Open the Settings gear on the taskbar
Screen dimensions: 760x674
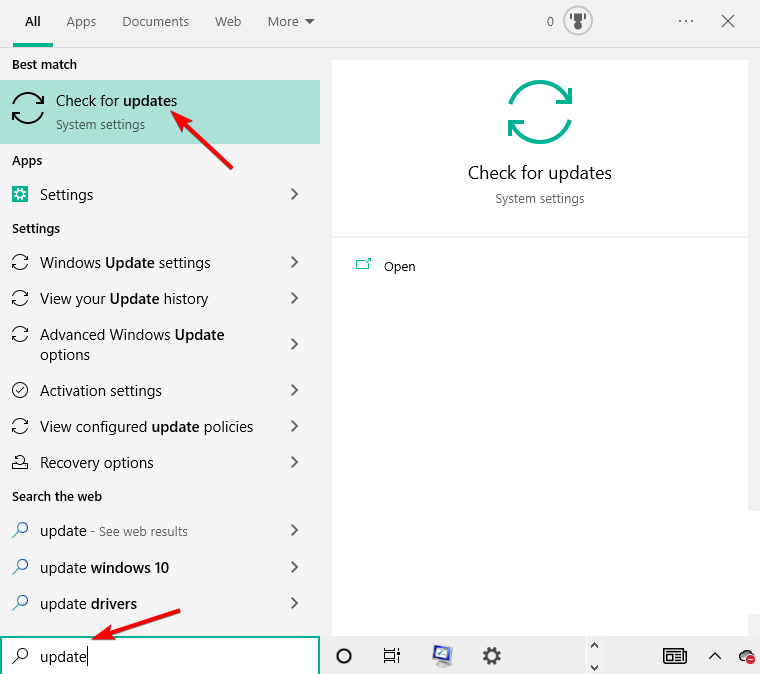[491, 656]
